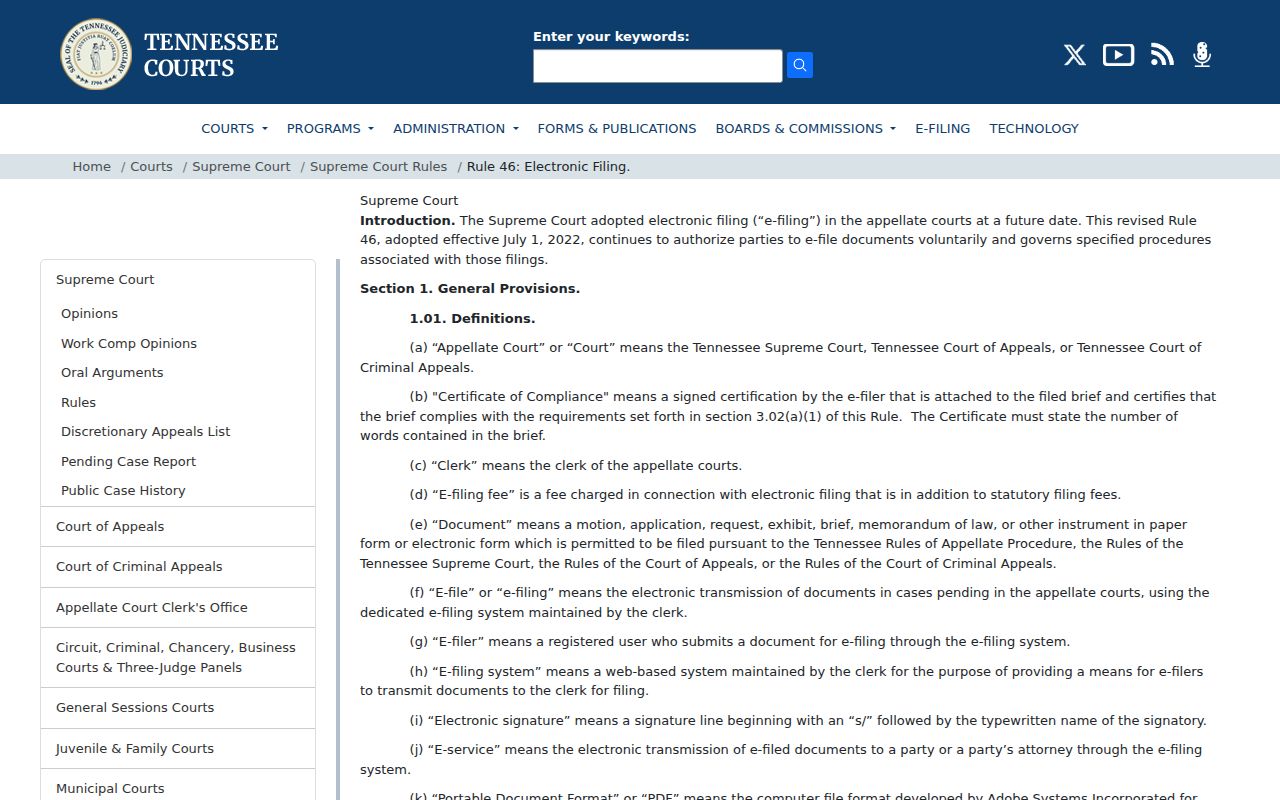Open the X (Twitter) social icon
The height and width of the screenshot is (800, 1280).
pyautogui.click(x=1075, y=55)
